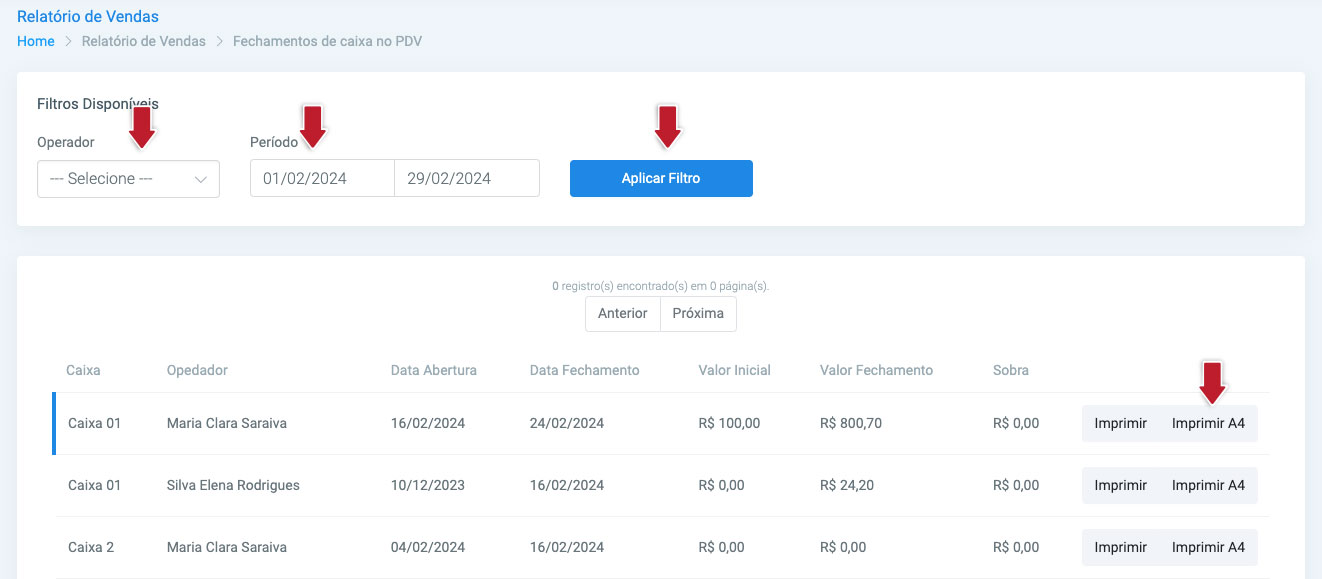Click the start date field 01/02/2024
Screen dimensions: 1322x579
pos(322,179)
